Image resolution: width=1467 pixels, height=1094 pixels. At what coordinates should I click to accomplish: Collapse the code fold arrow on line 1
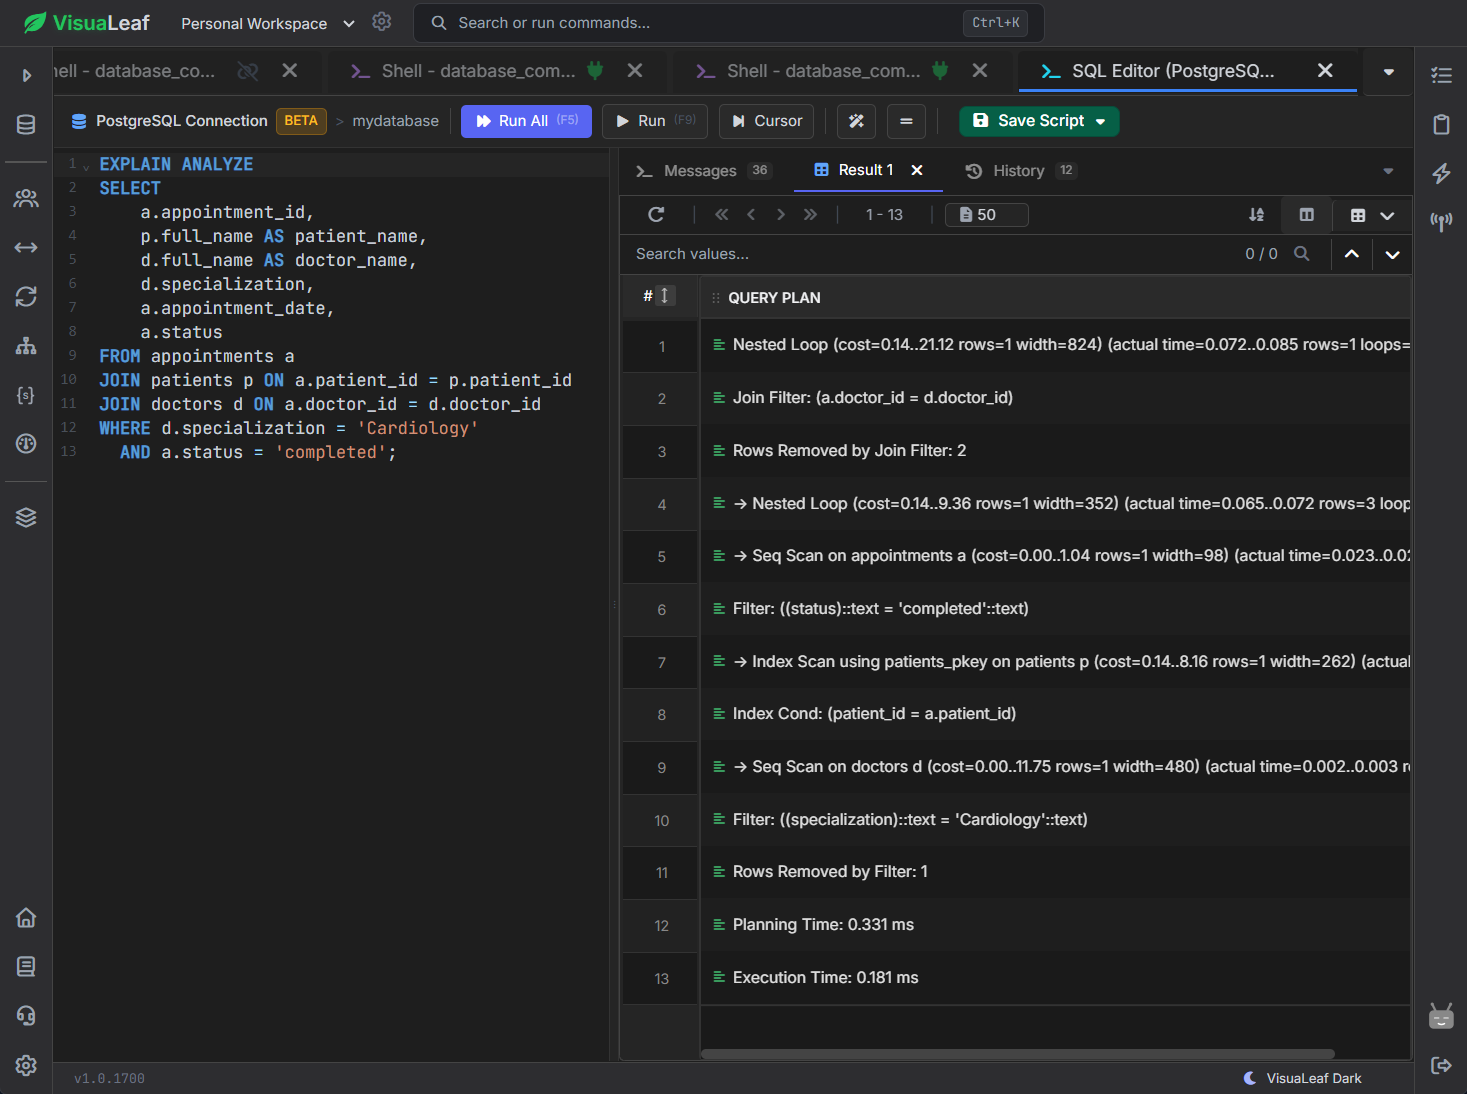coord(86,166)
